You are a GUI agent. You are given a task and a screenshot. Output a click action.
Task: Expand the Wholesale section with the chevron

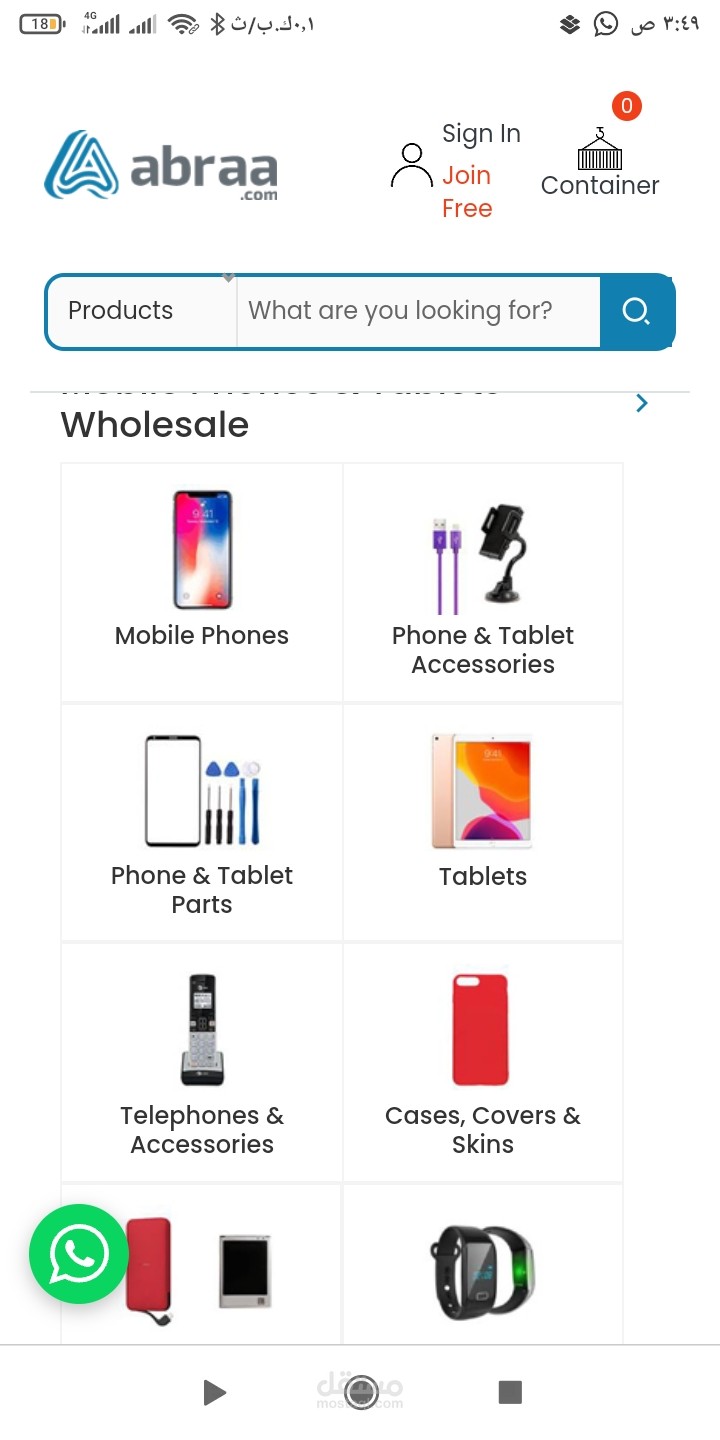(x=641, y=403)
